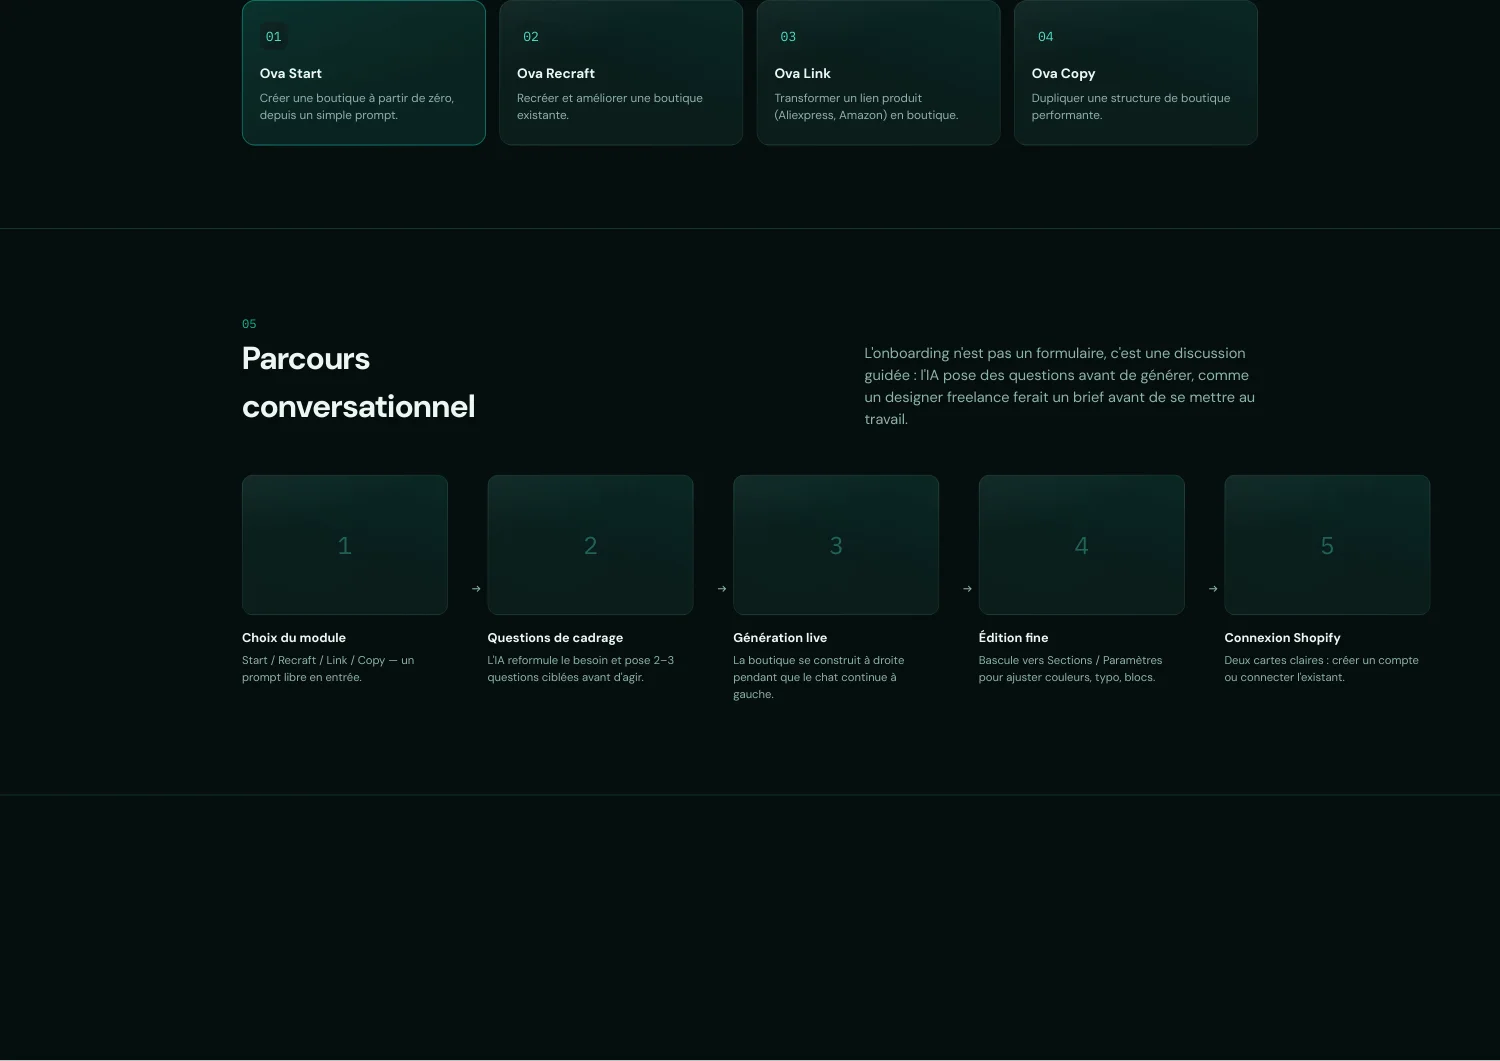Click the 02 number badge
Screen dimensions: 1500x1061
coord(531,37)
